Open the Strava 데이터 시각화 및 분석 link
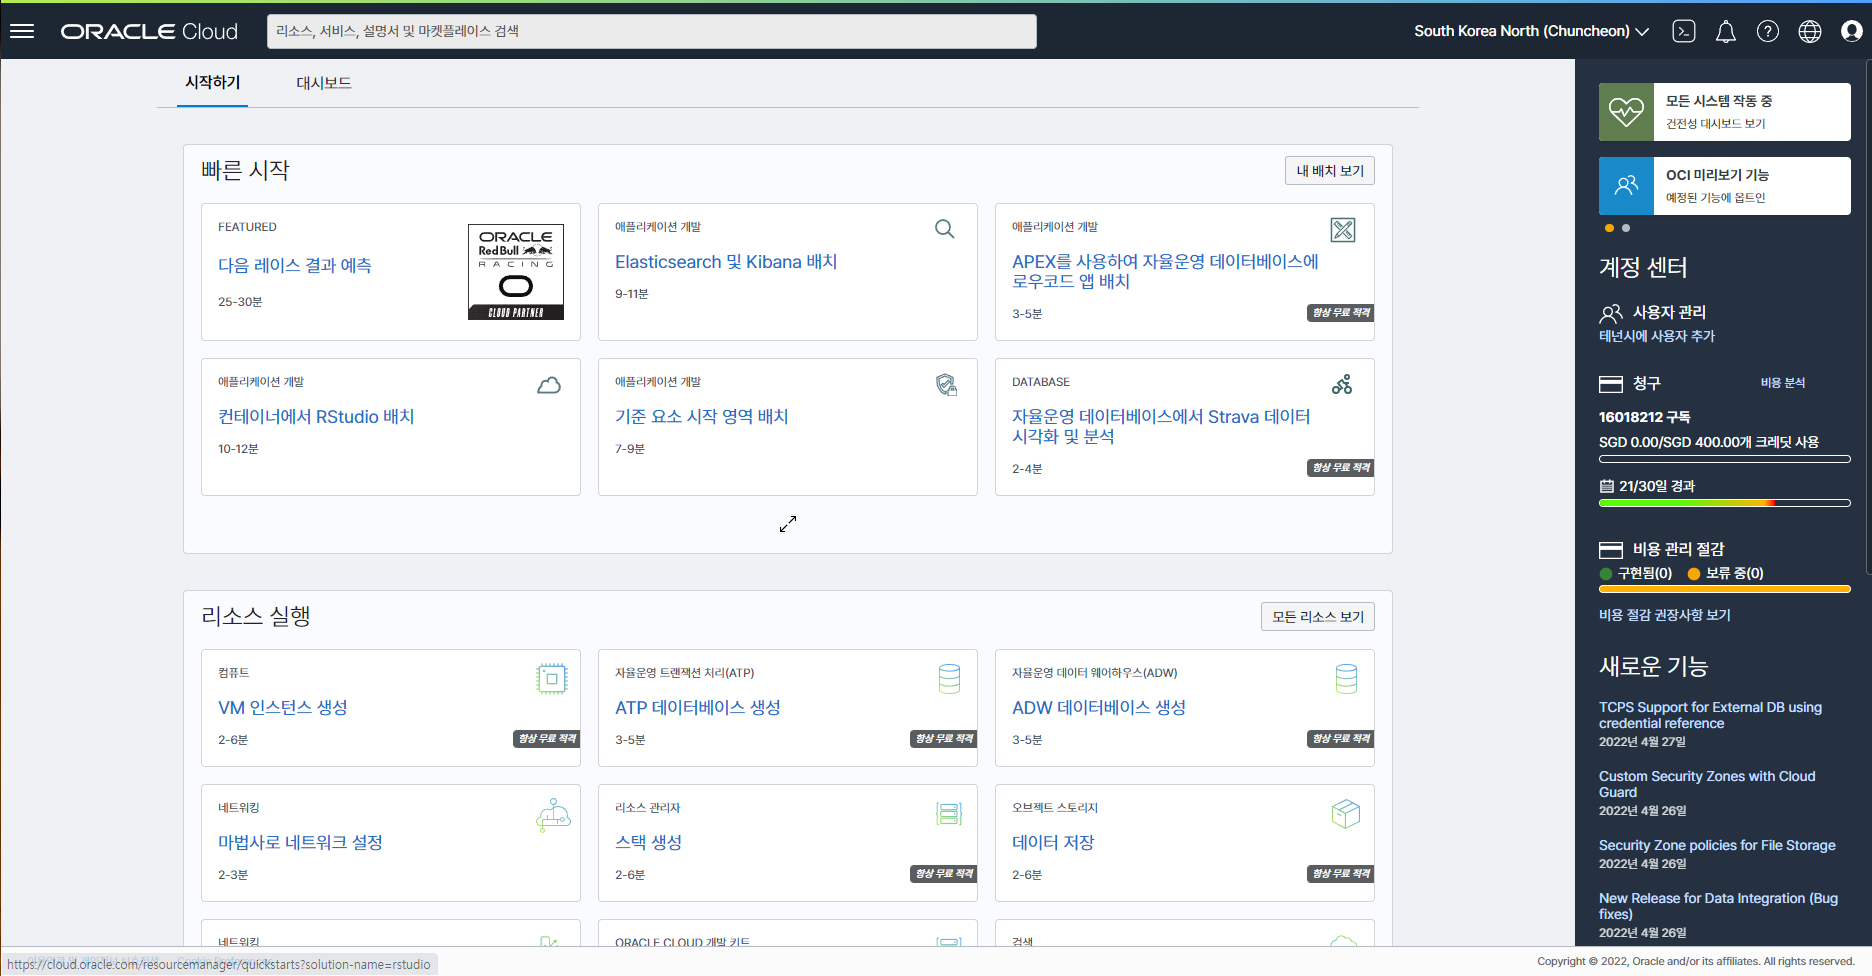Viewport: 1872px width, 976px height. click(x=1161, y=426)
